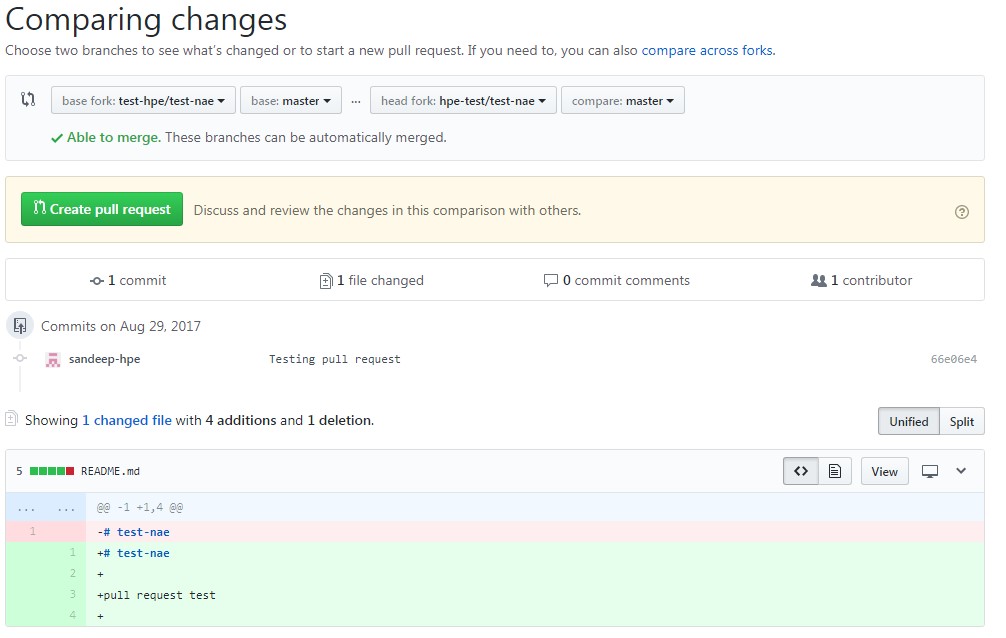This screenshot has height=638, width=1006.
Task: Click the diffstat colored blocks for README.md
Action: tap(52, 471)
